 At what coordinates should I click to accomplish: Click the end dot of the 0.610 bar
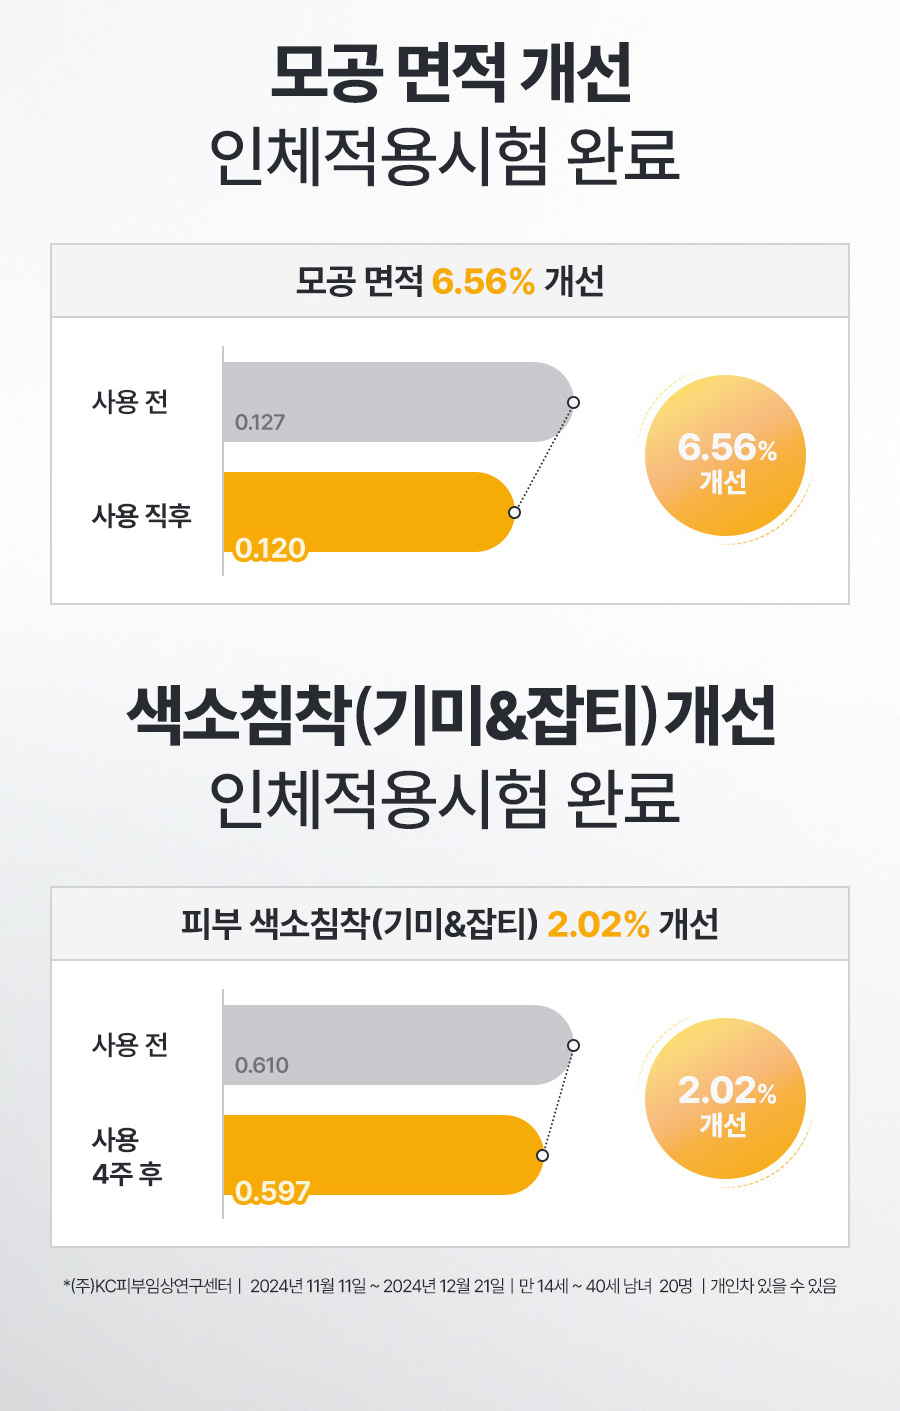click(x=573, y=1045)
